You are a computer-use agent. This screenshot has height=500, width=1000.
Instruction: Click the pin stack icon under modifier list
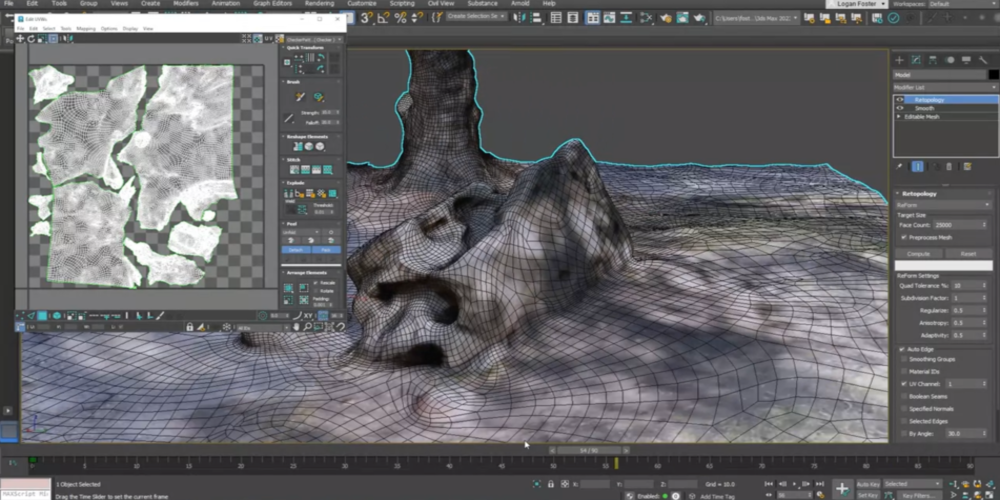[x=899, y=166]
